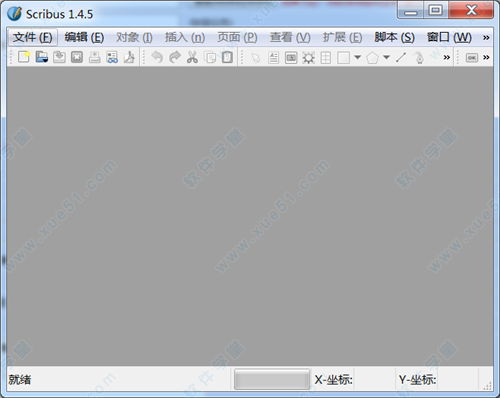Click the Undo arrow icon
The width and height of the screenshot is (500, 398).
[x=157, y=57]
